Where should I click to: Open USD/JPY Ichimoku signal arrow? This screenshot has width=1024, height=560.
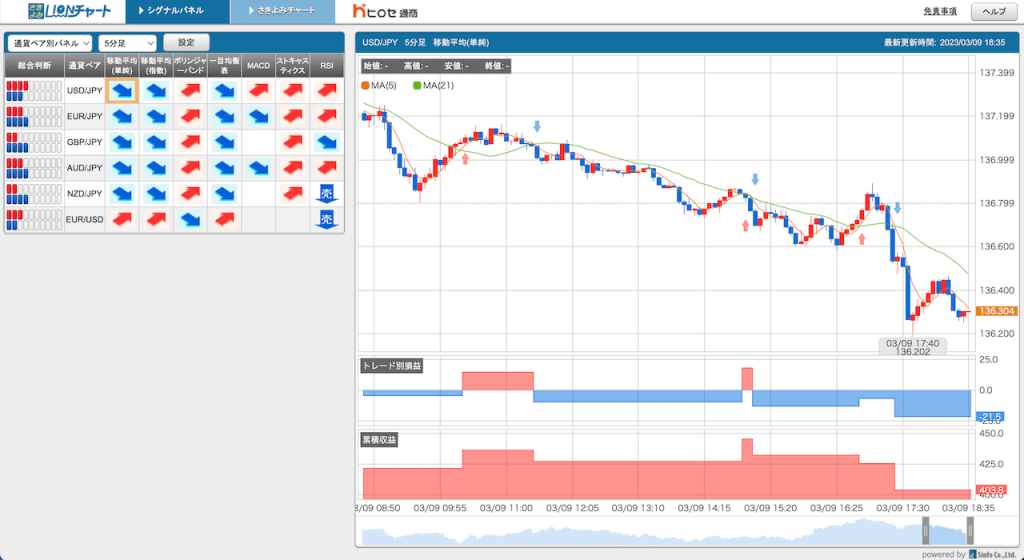click(224, 91)
